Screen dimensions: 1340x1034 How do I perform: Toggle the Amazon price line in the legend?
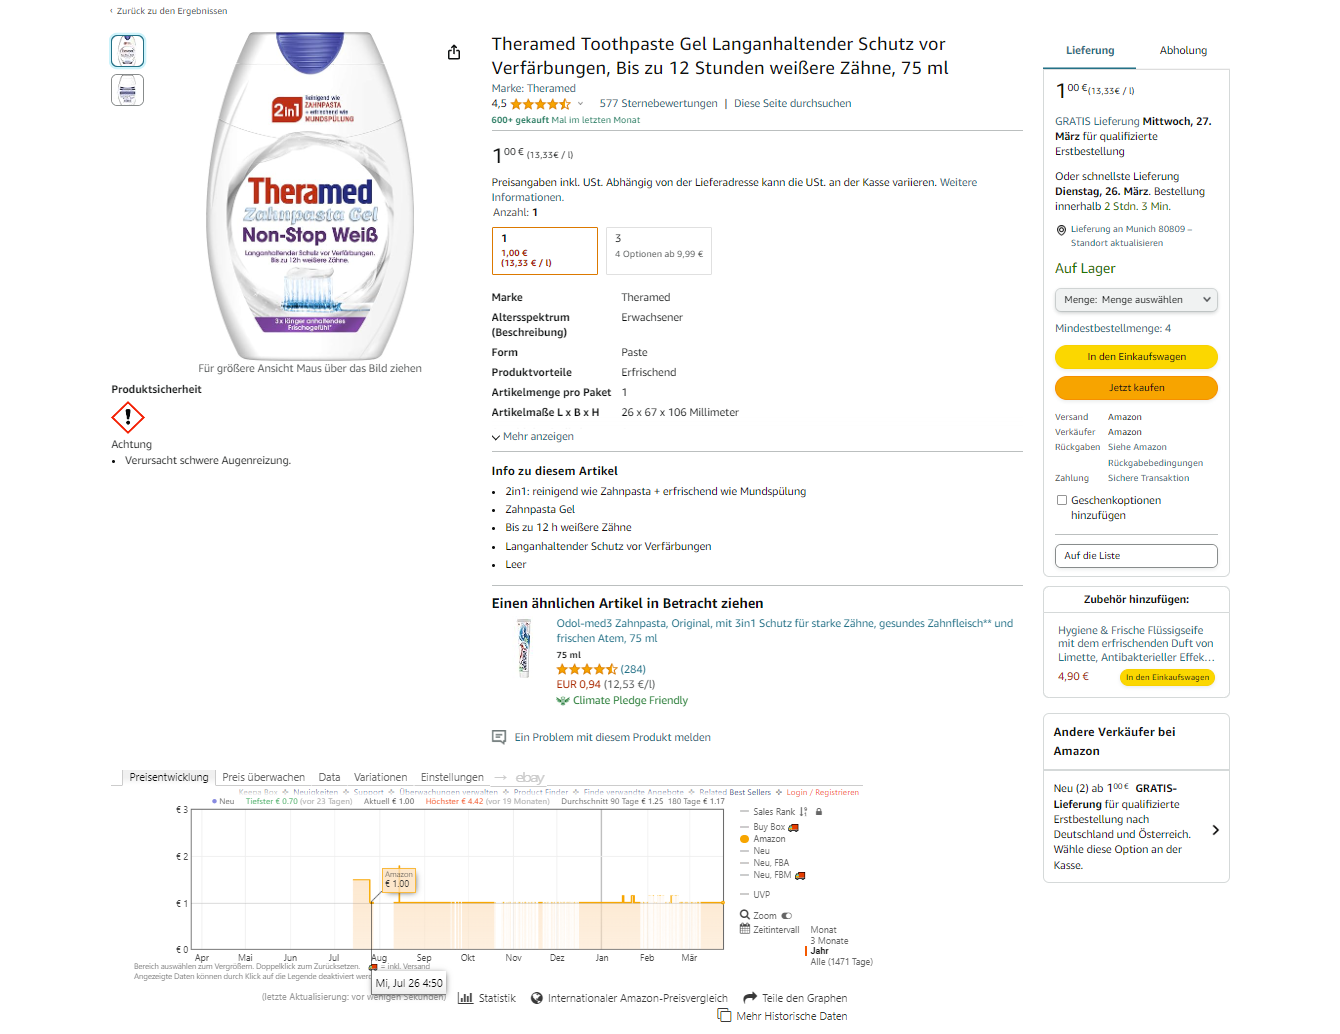coord(769,839)
